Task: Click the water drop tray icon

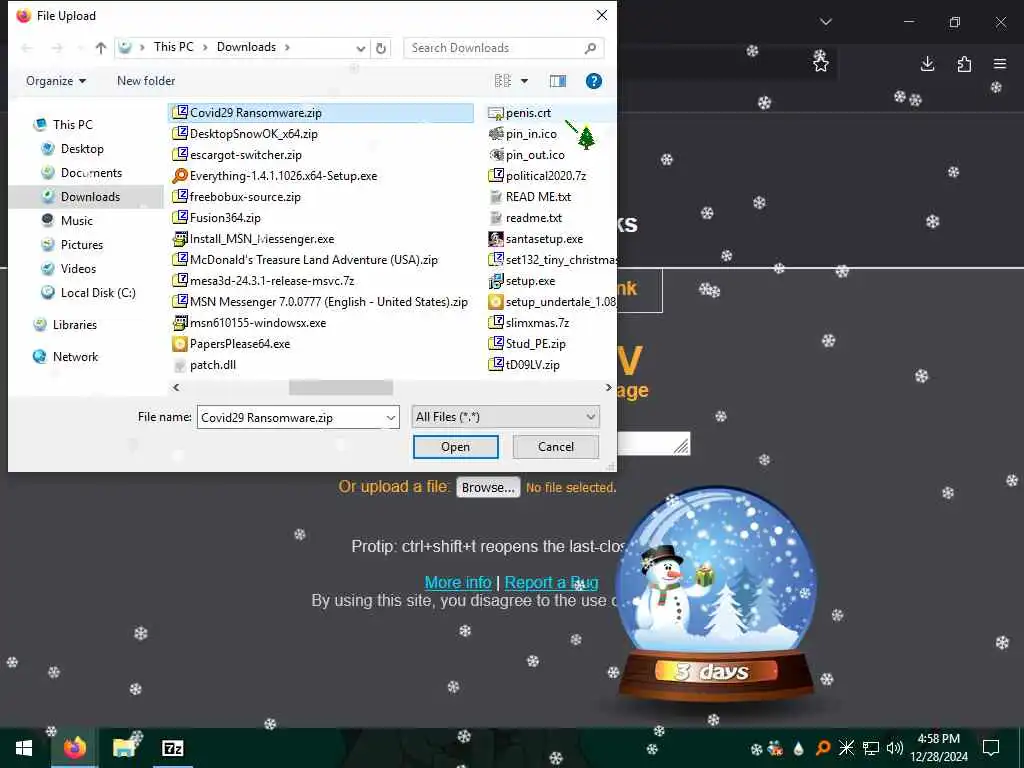Action: (799, 748)
